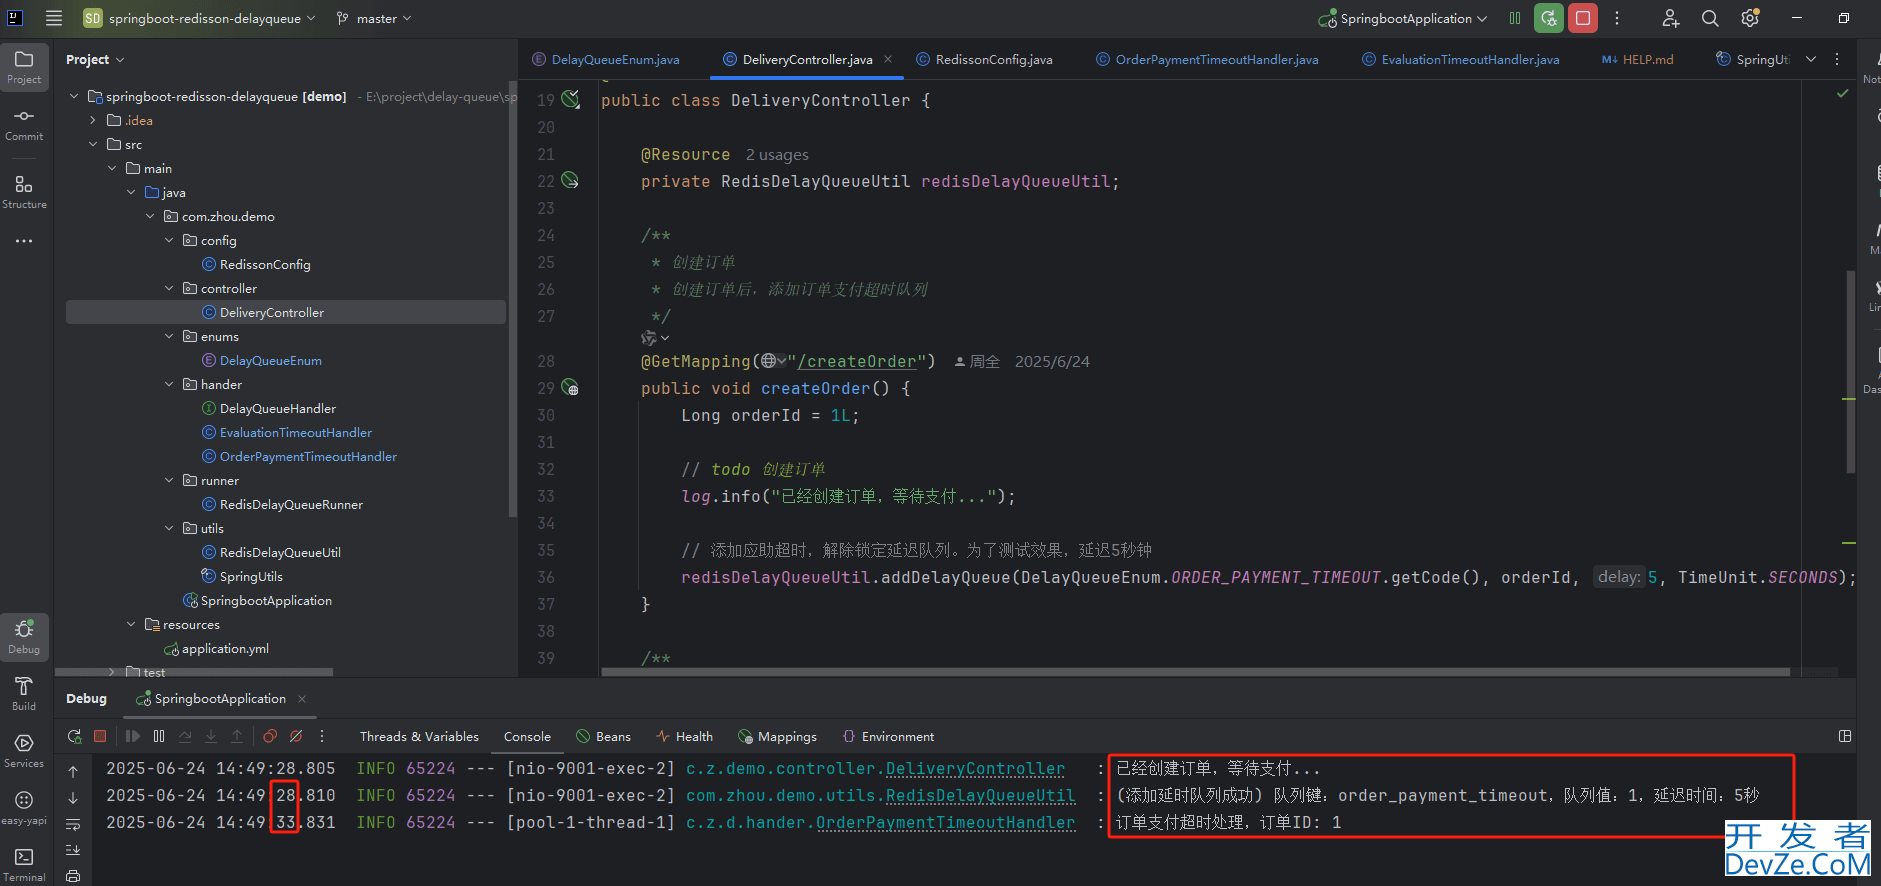Open Search Everywhere magnifier
Screen dimensions: 1881x886
point(1710,18)
